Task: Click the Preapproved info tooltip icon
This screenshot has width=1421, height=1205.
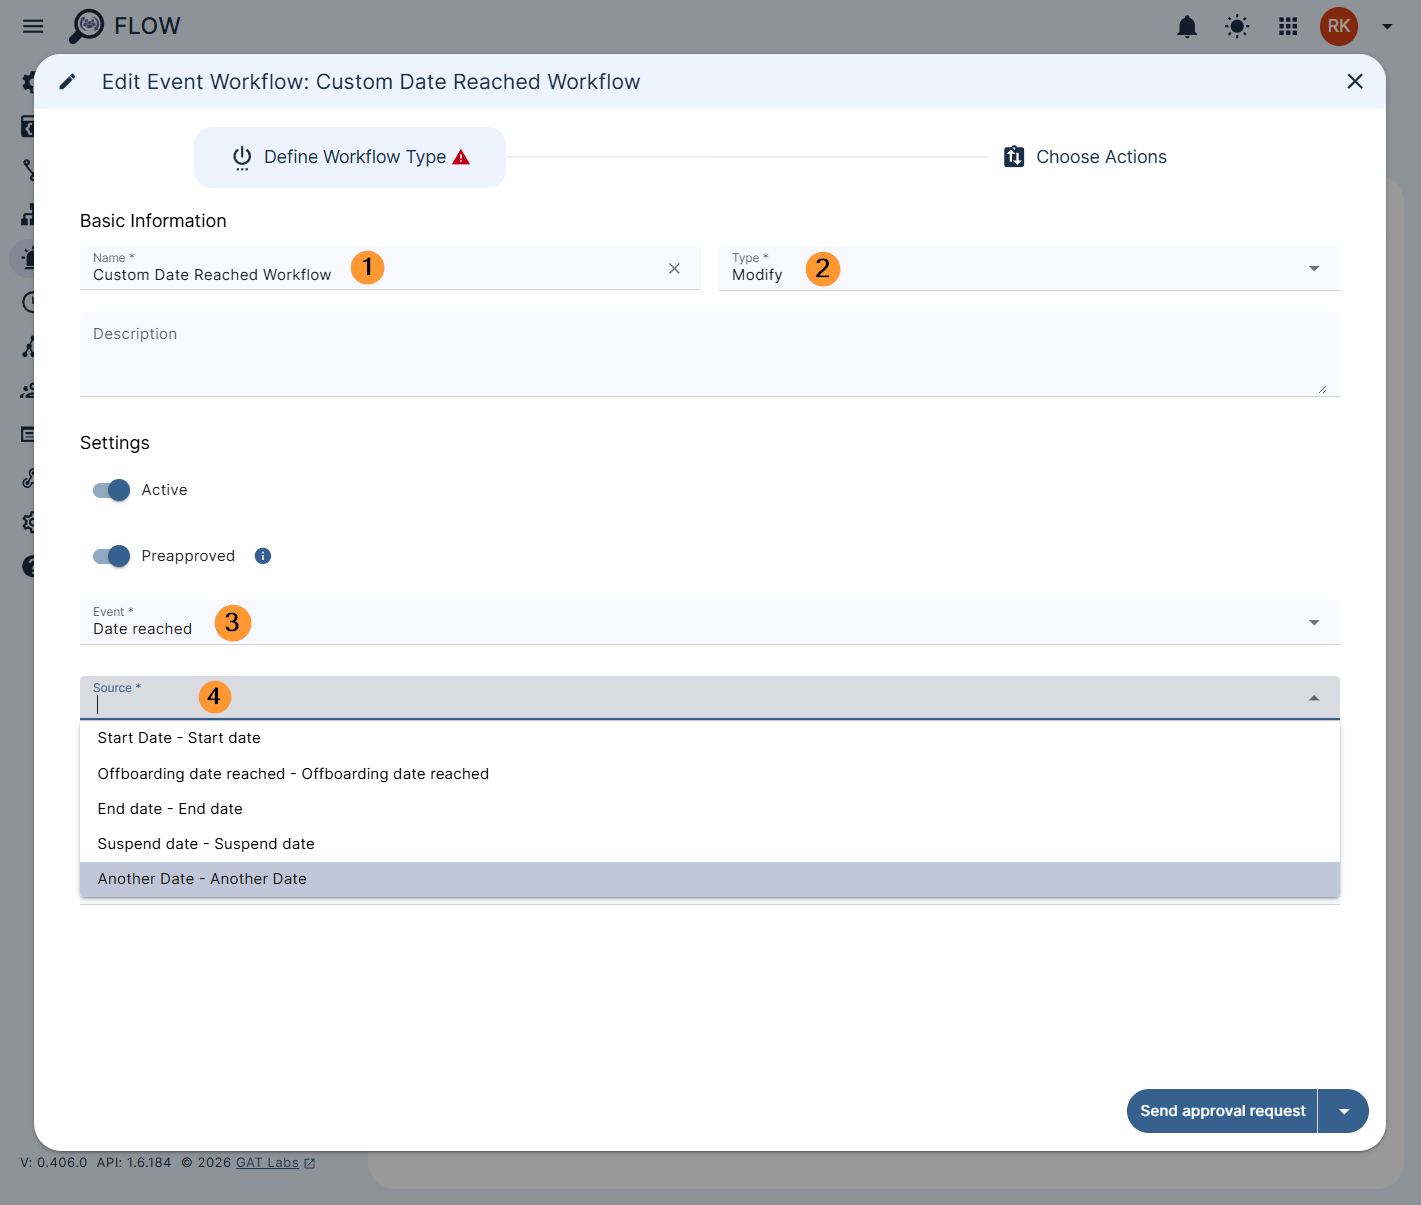Action: click(x=262, y=556)
